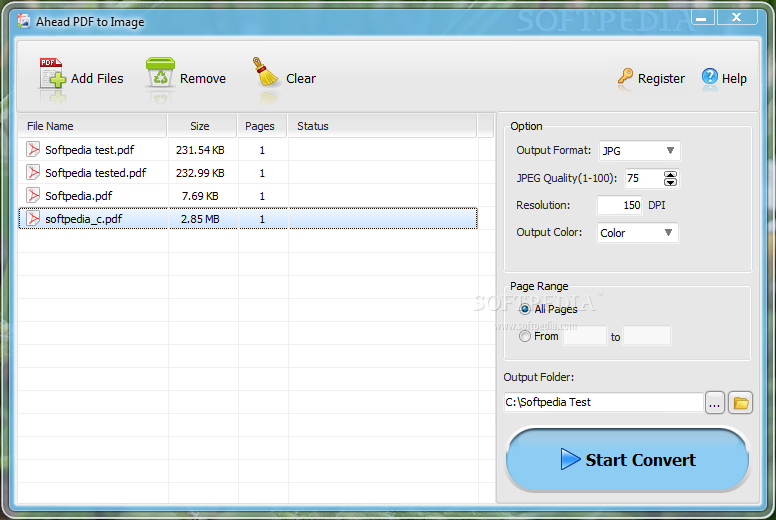Sort by File Name column header
The image size is (776, 520).
92,126
